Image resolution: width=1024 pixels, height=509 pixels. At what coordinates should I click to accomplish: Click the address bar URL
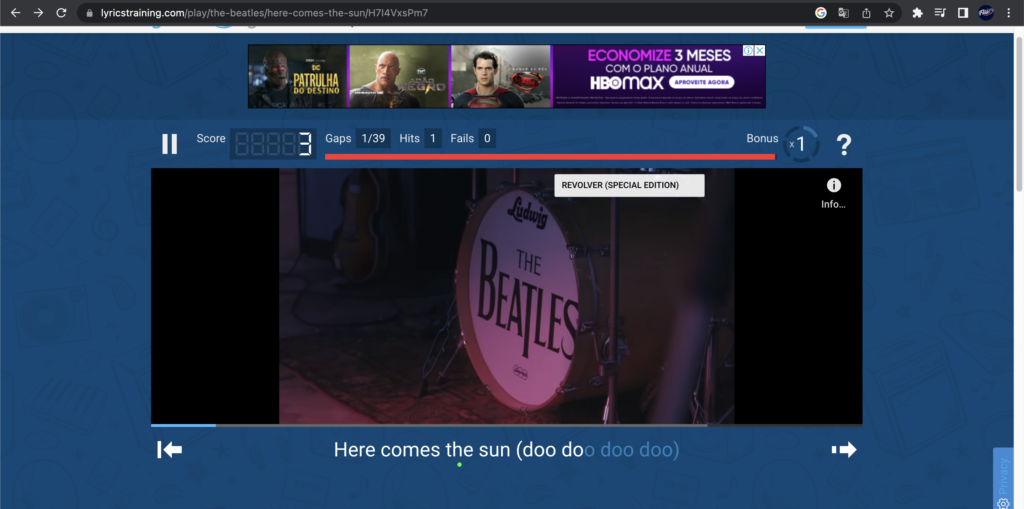pos(264,12)
